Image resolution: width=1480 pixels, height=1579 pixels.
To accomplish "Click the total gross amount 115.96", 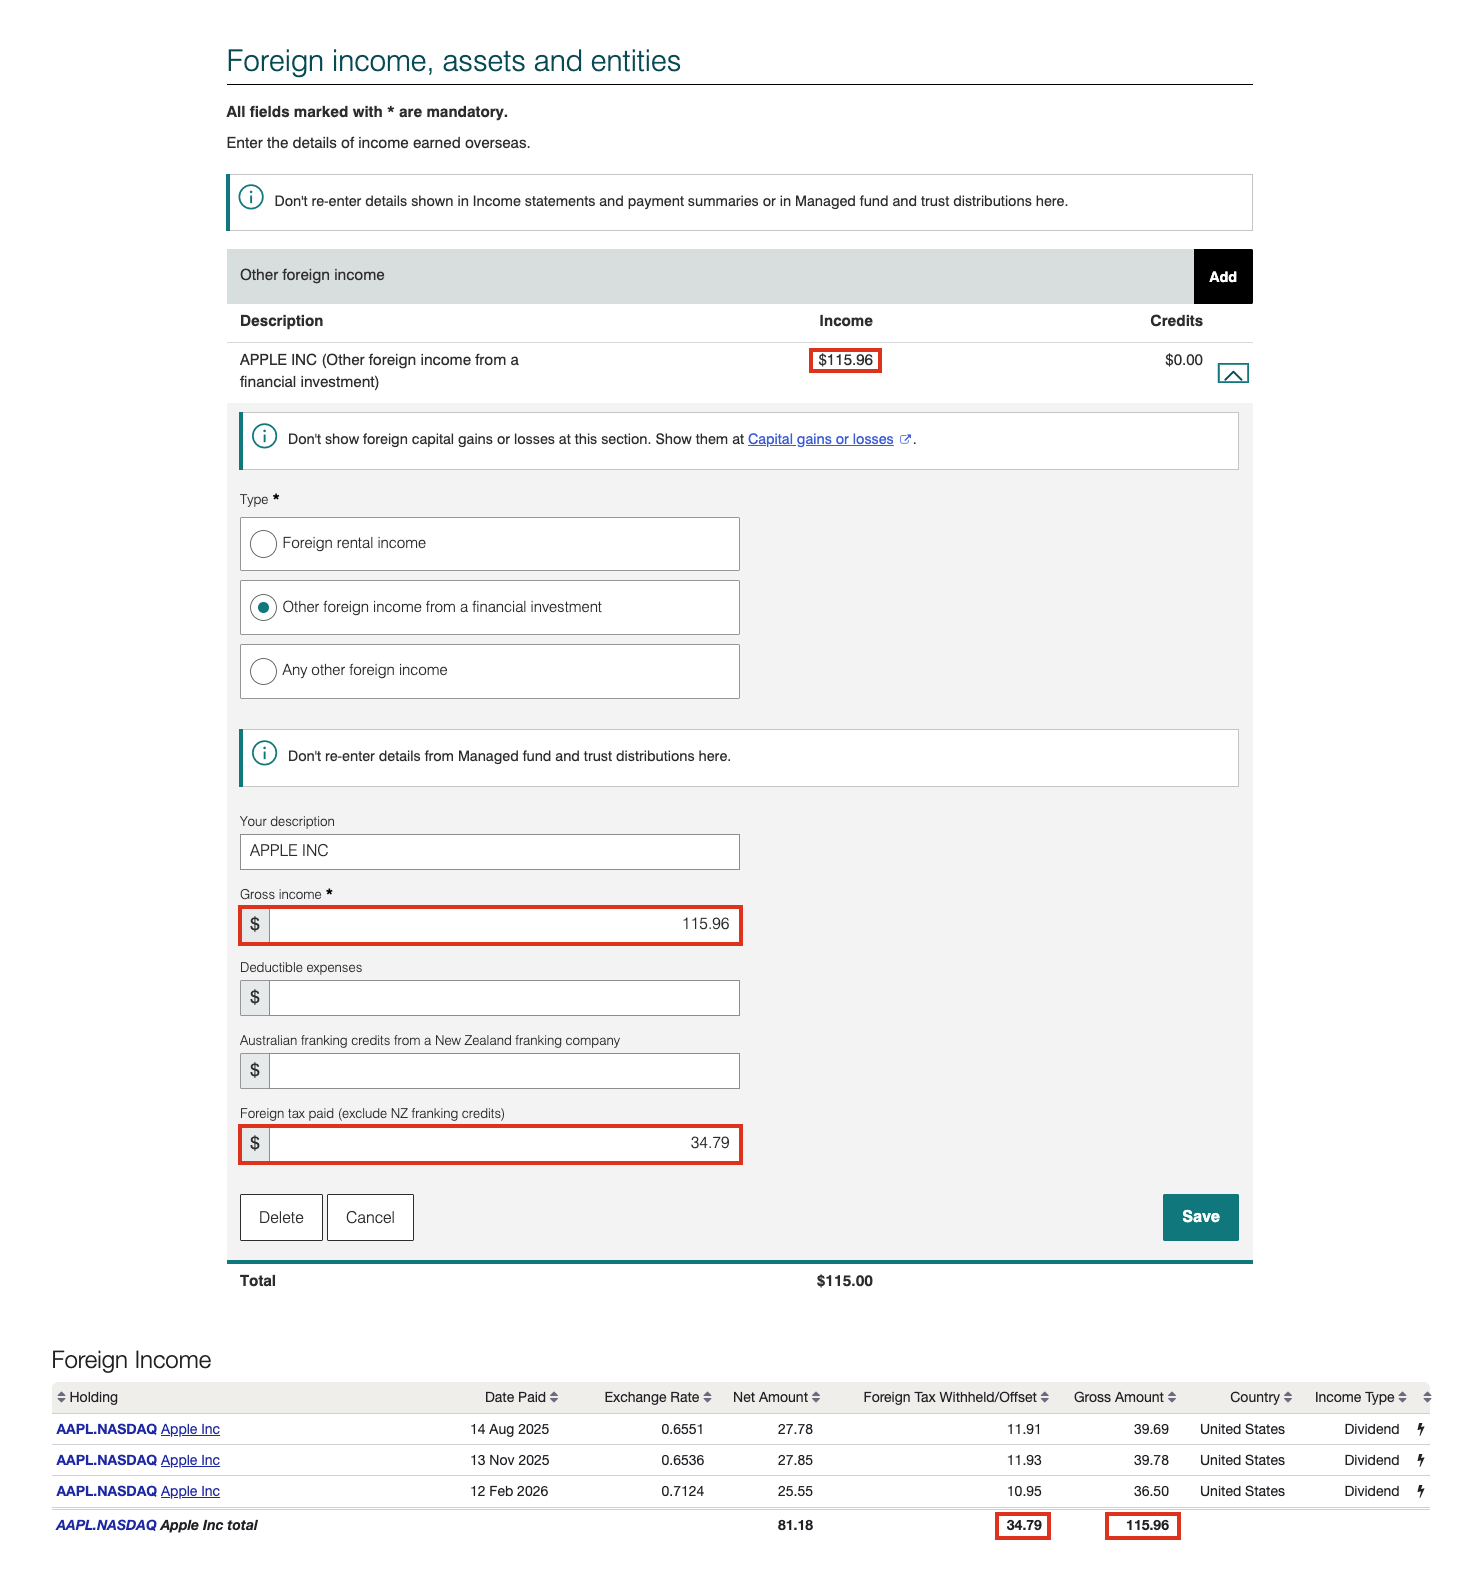I will click(x=1147, y=1526).
